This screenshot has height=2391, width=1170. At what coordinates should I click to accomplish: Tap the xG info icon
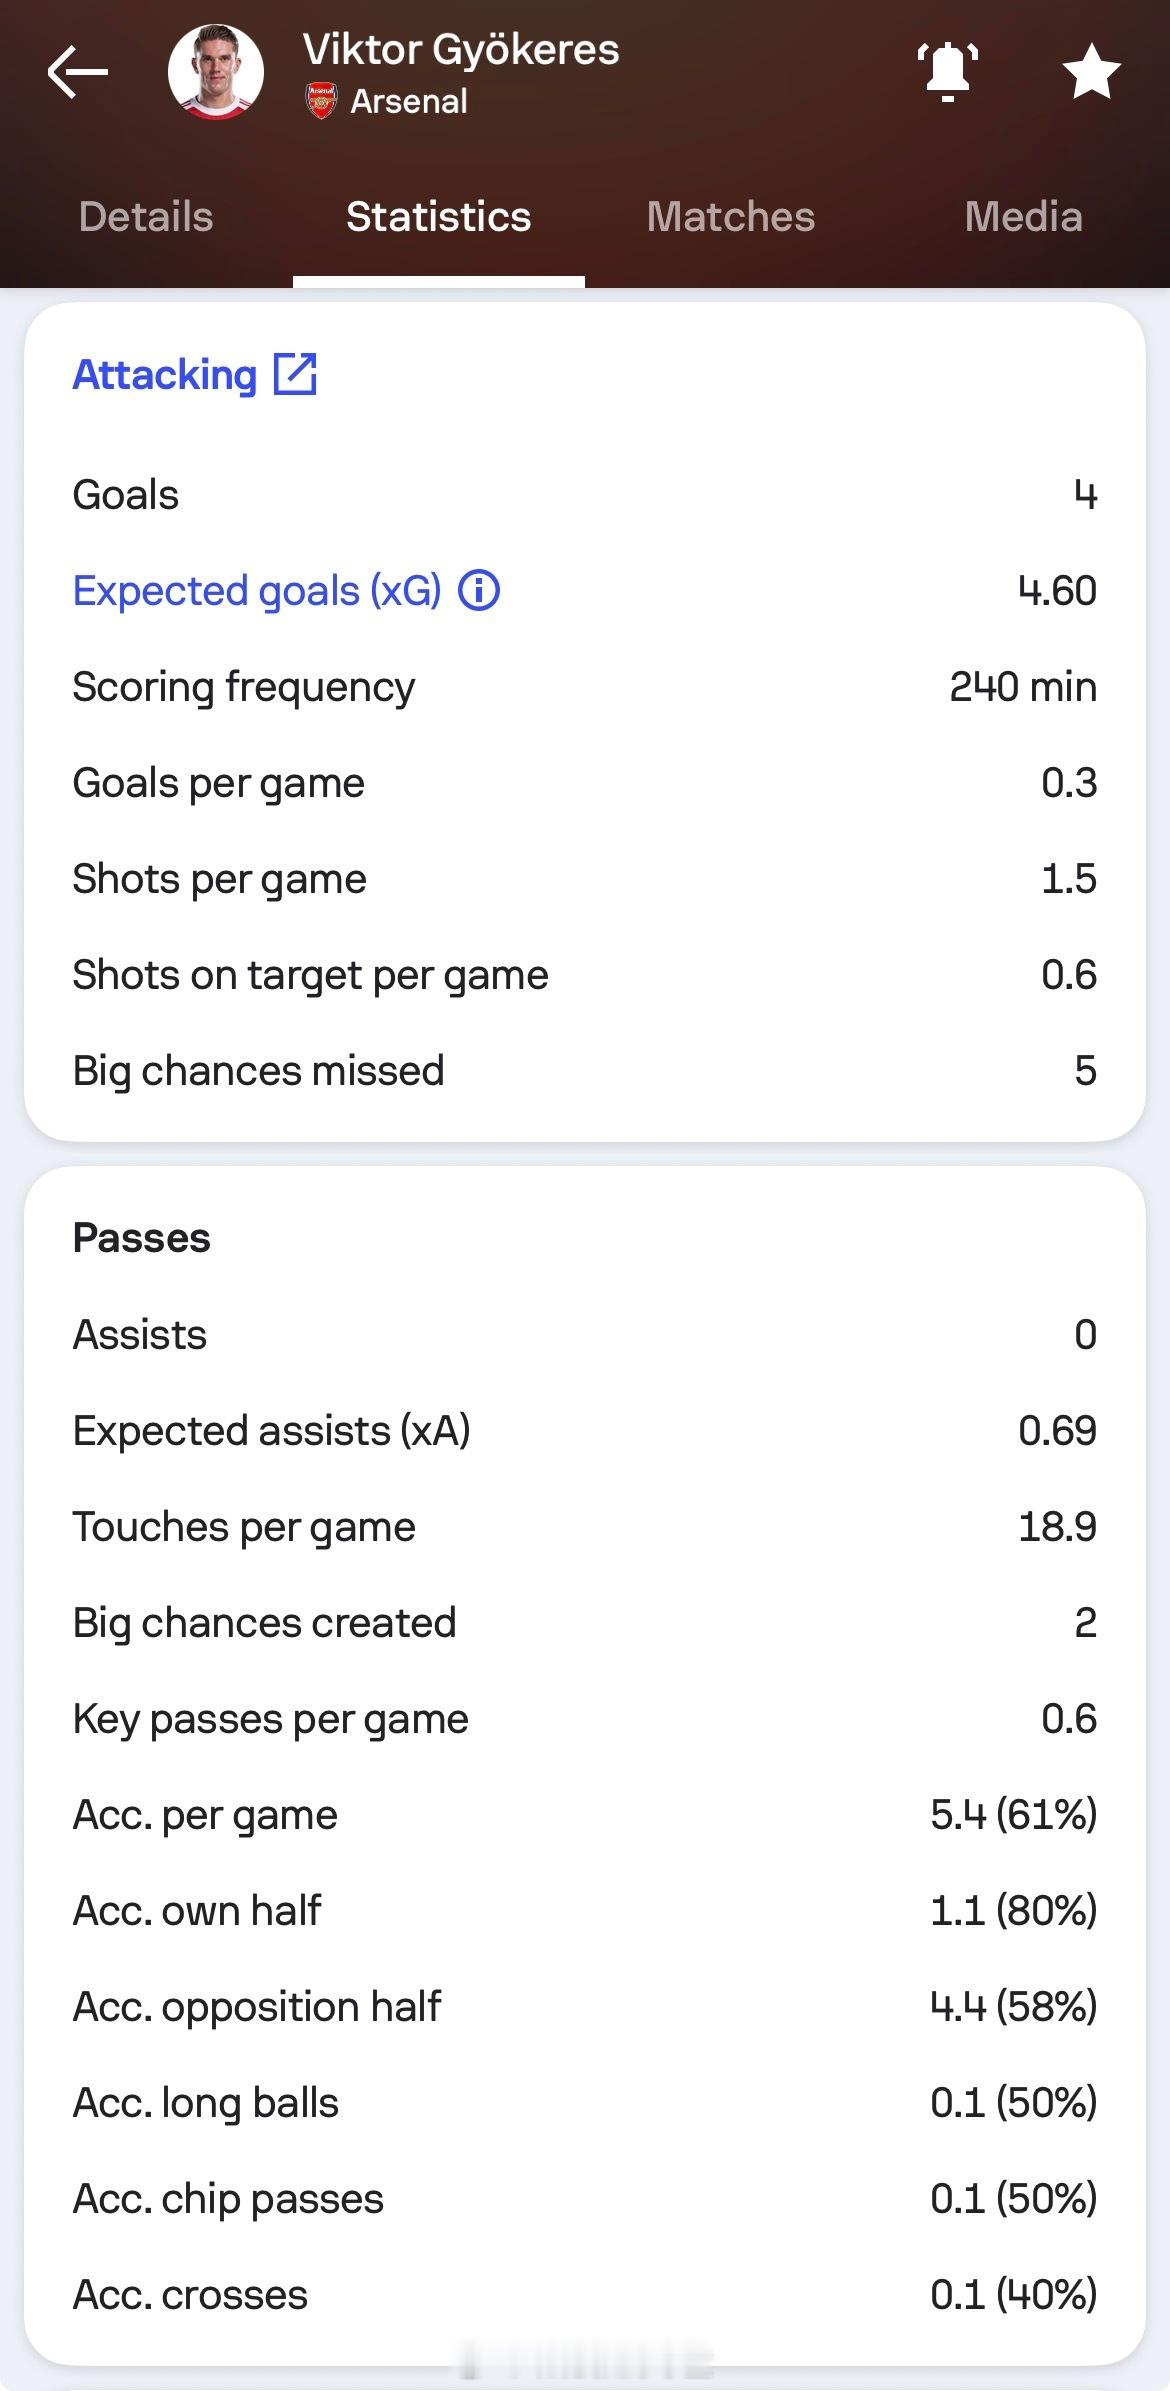[479, 591]
